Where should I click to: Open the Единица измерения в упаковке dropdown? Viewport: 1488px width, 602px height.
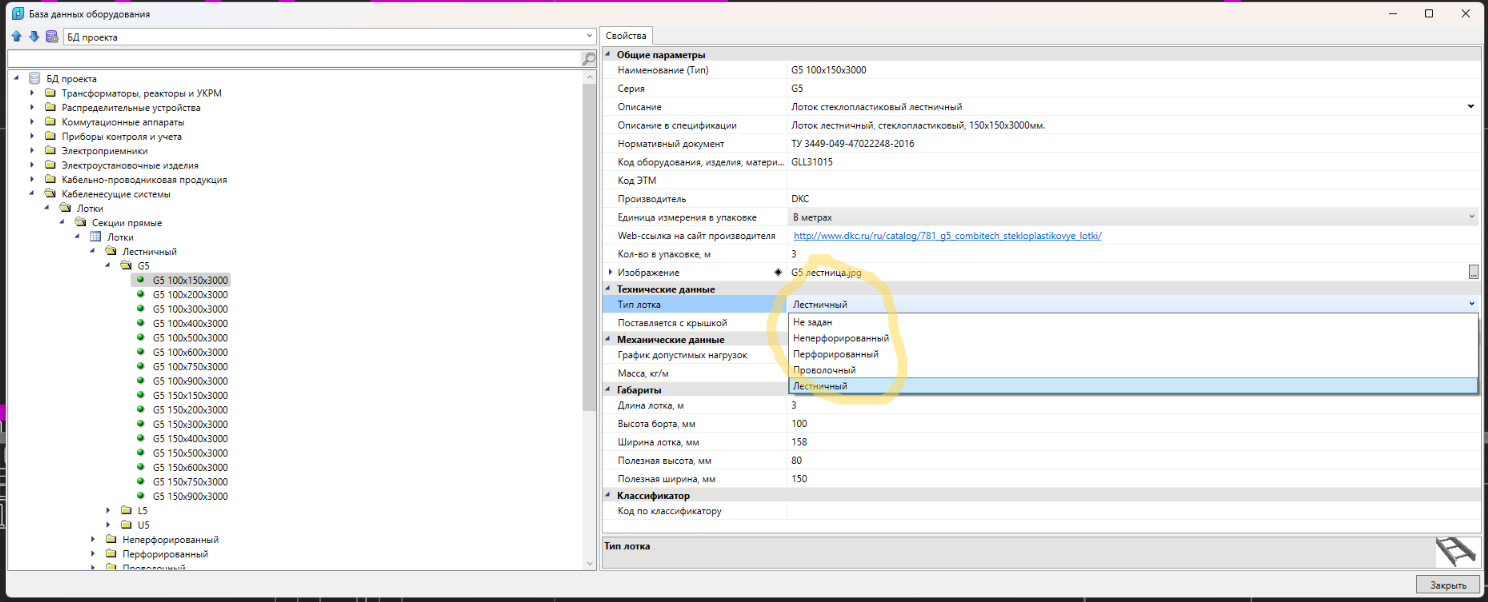click(1471, 217)
